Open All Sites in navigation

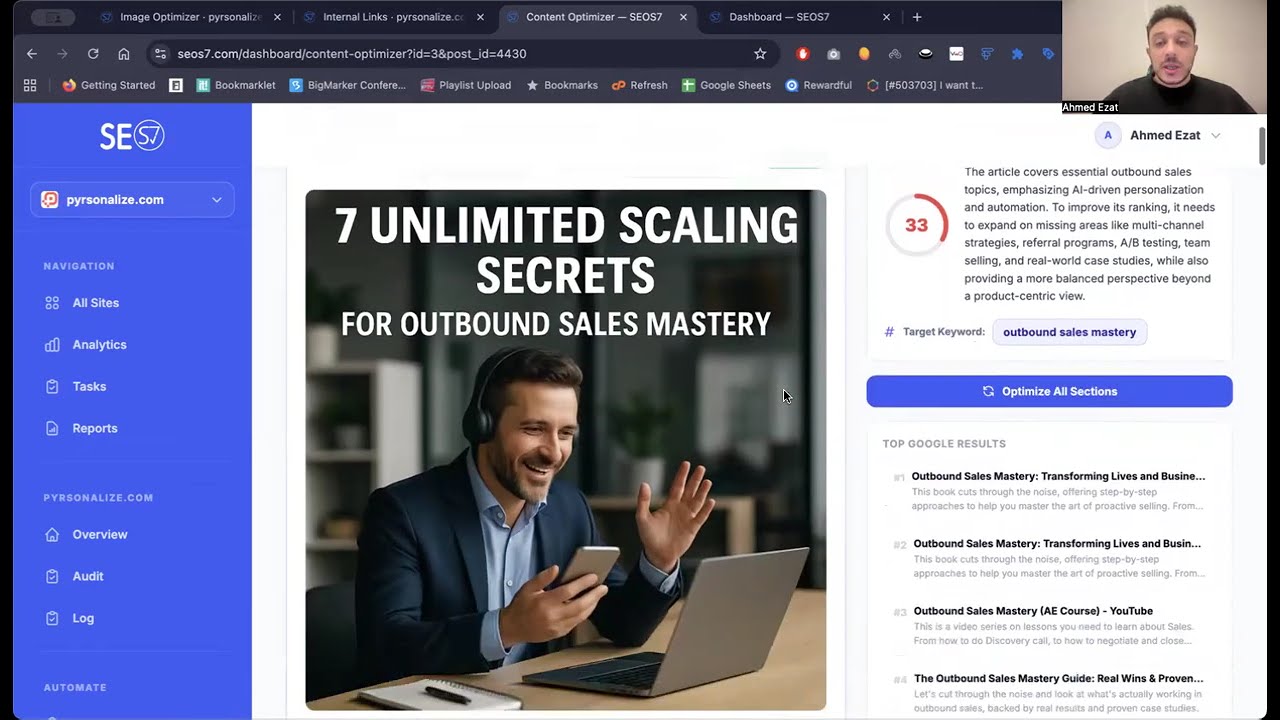click(x=95, y=303)
